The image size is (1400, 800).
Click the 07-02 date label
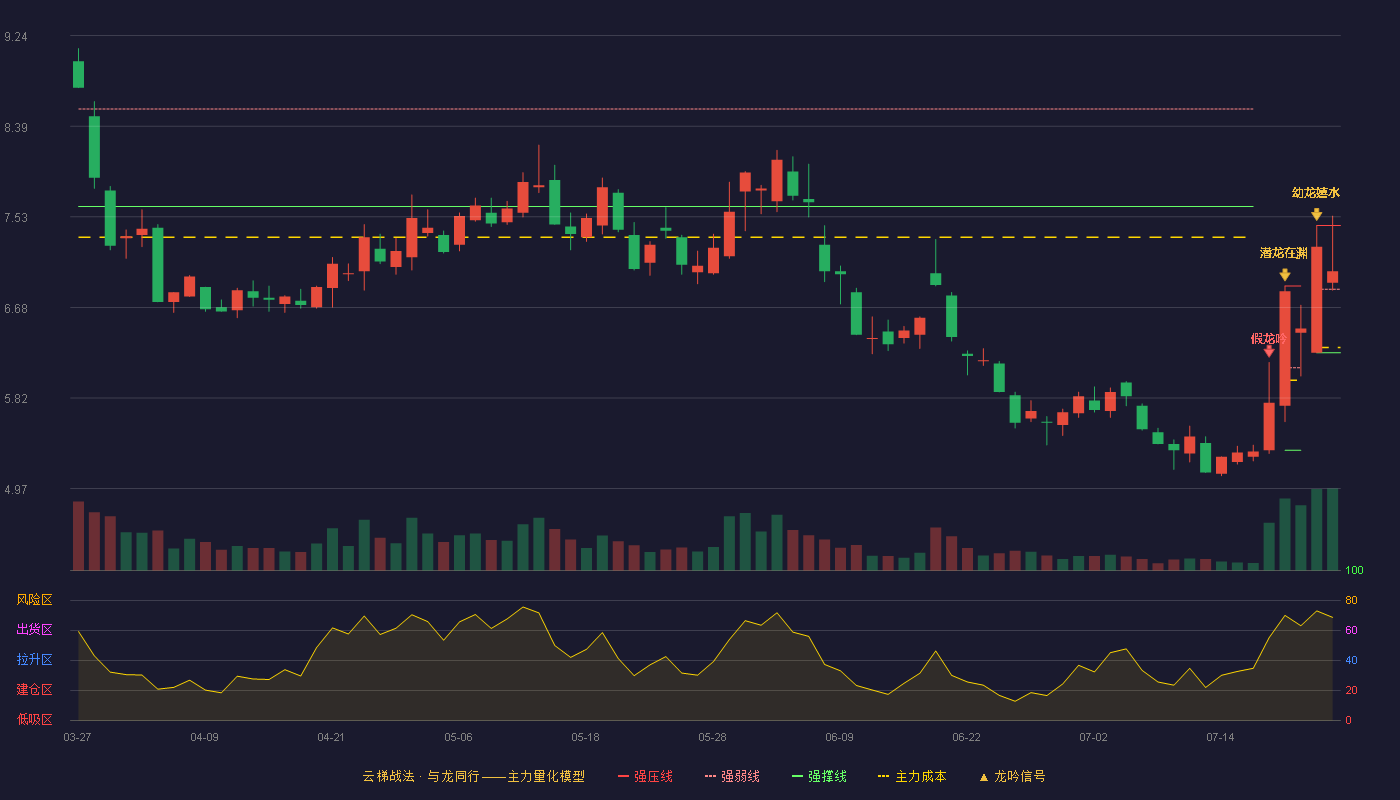pyautogui.click(x=1093, y=737)
